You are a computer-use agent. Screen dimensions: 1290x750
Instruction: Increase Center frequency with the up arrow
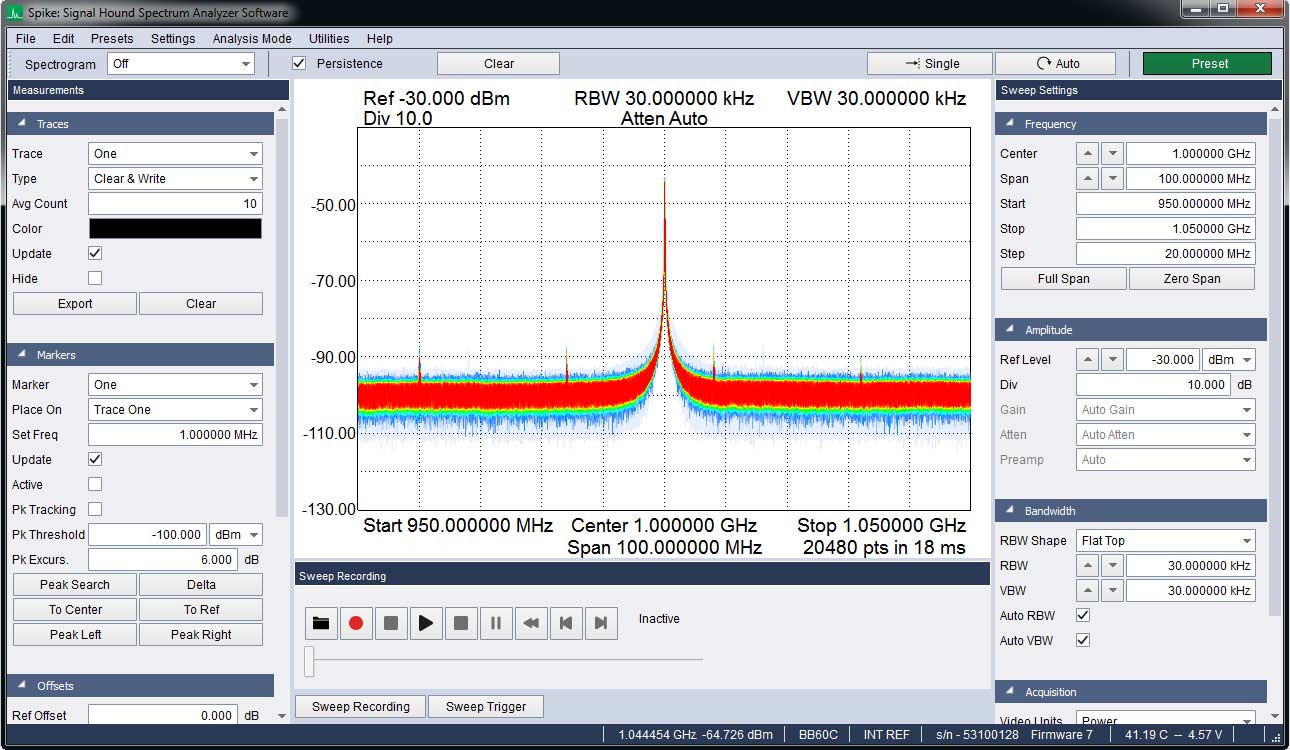click(x=1087, y=154)
